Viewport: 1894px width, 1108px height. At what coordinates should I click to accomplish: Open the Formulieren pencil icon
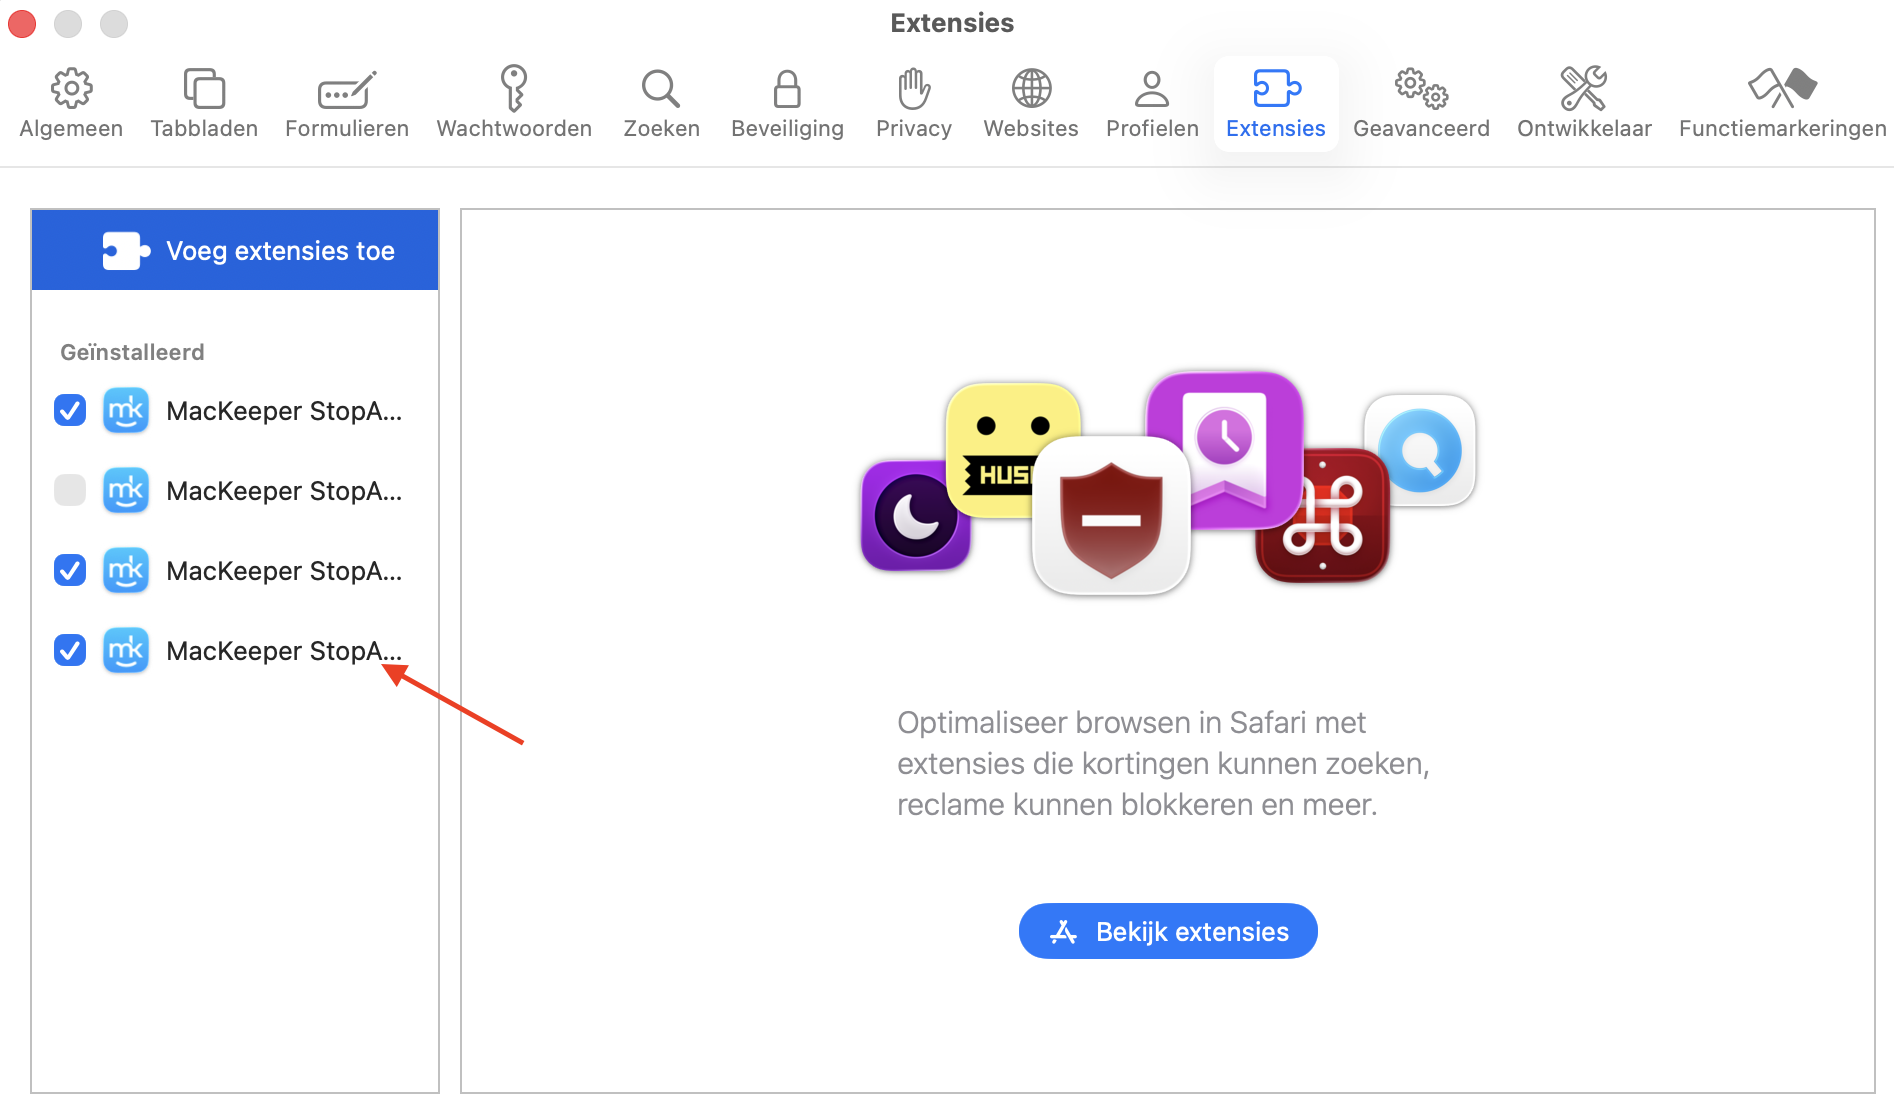click(346, 89)
